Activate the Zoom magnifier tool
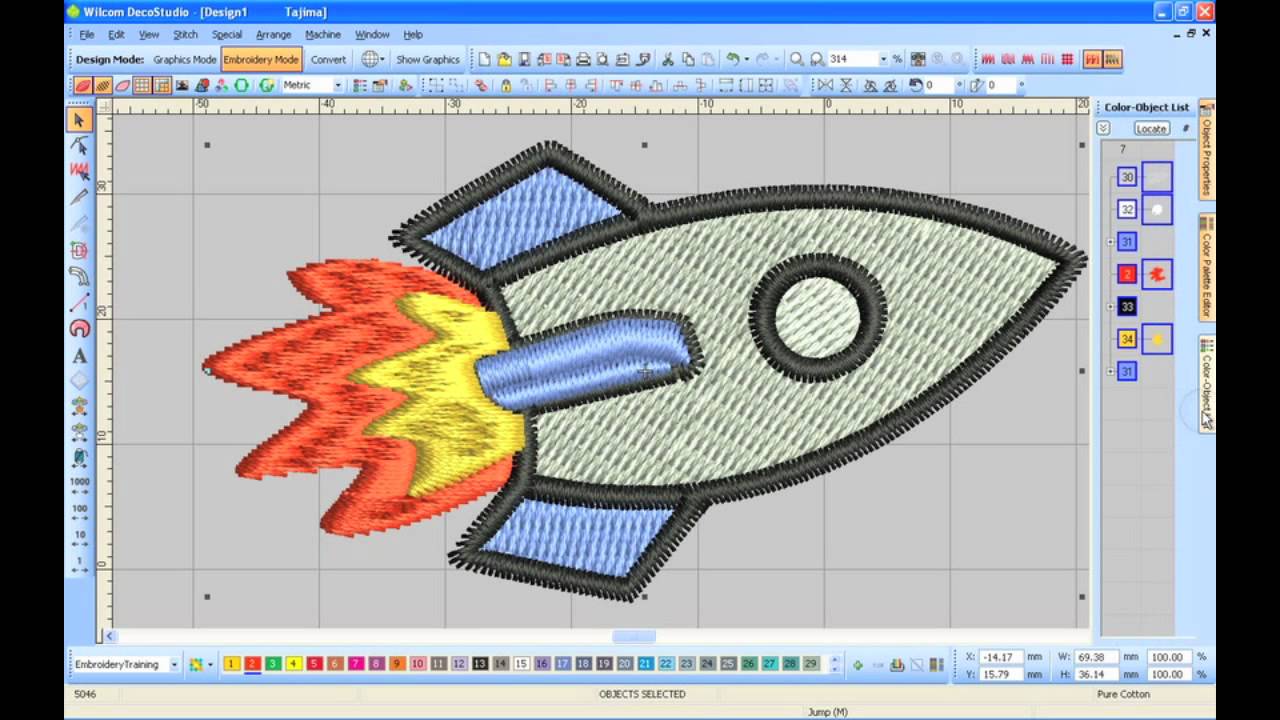 [796, 59]
